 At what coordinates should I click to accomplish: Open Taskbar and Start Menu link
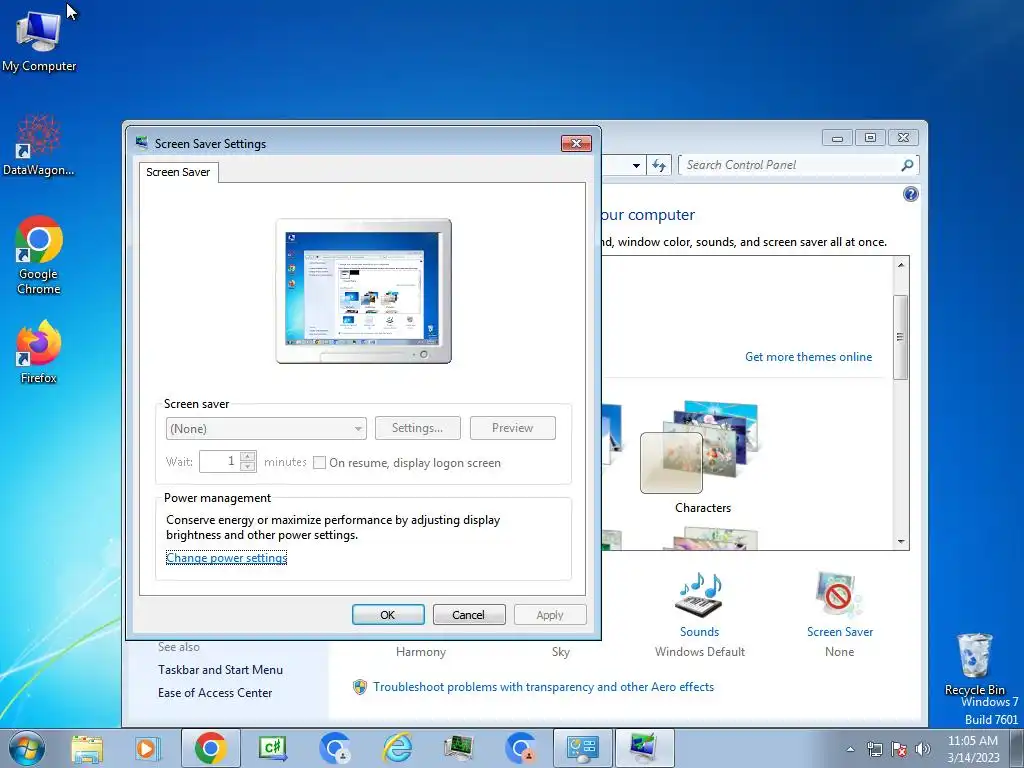pyautogui.click(x=220, y=669)
